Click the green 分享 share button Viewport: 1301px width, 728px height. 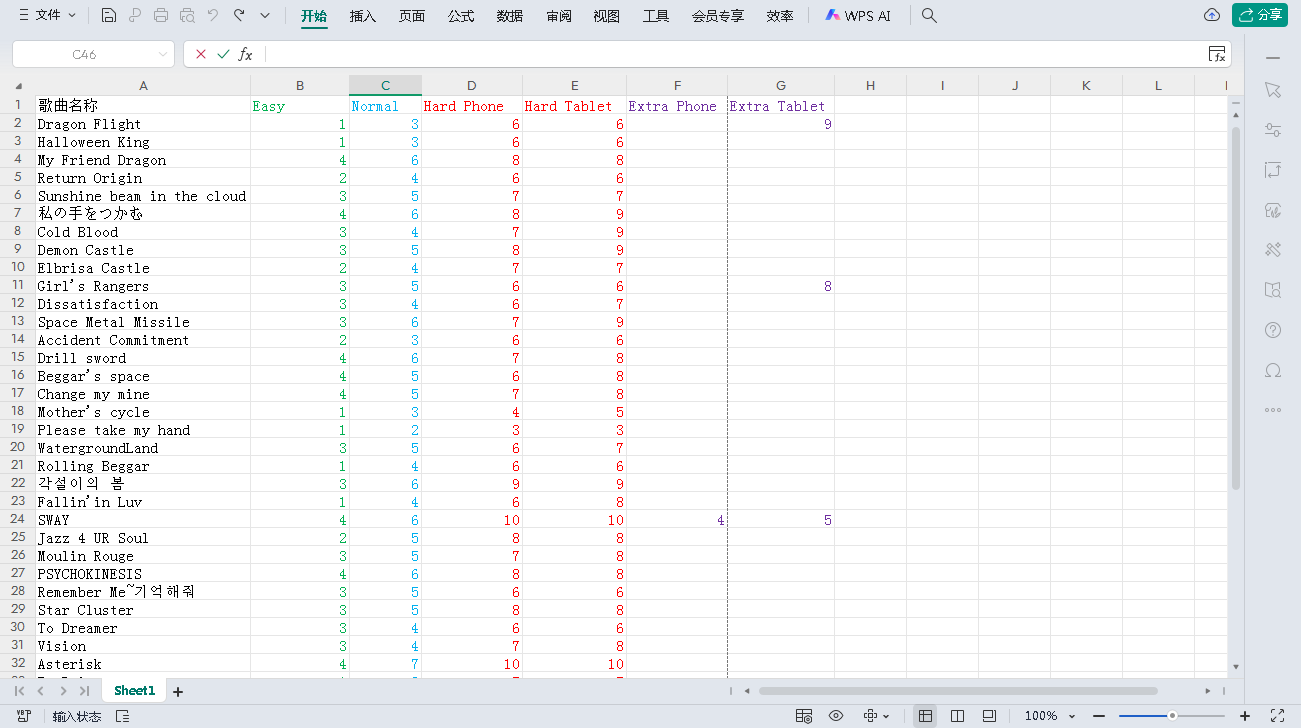[1259, 15]
